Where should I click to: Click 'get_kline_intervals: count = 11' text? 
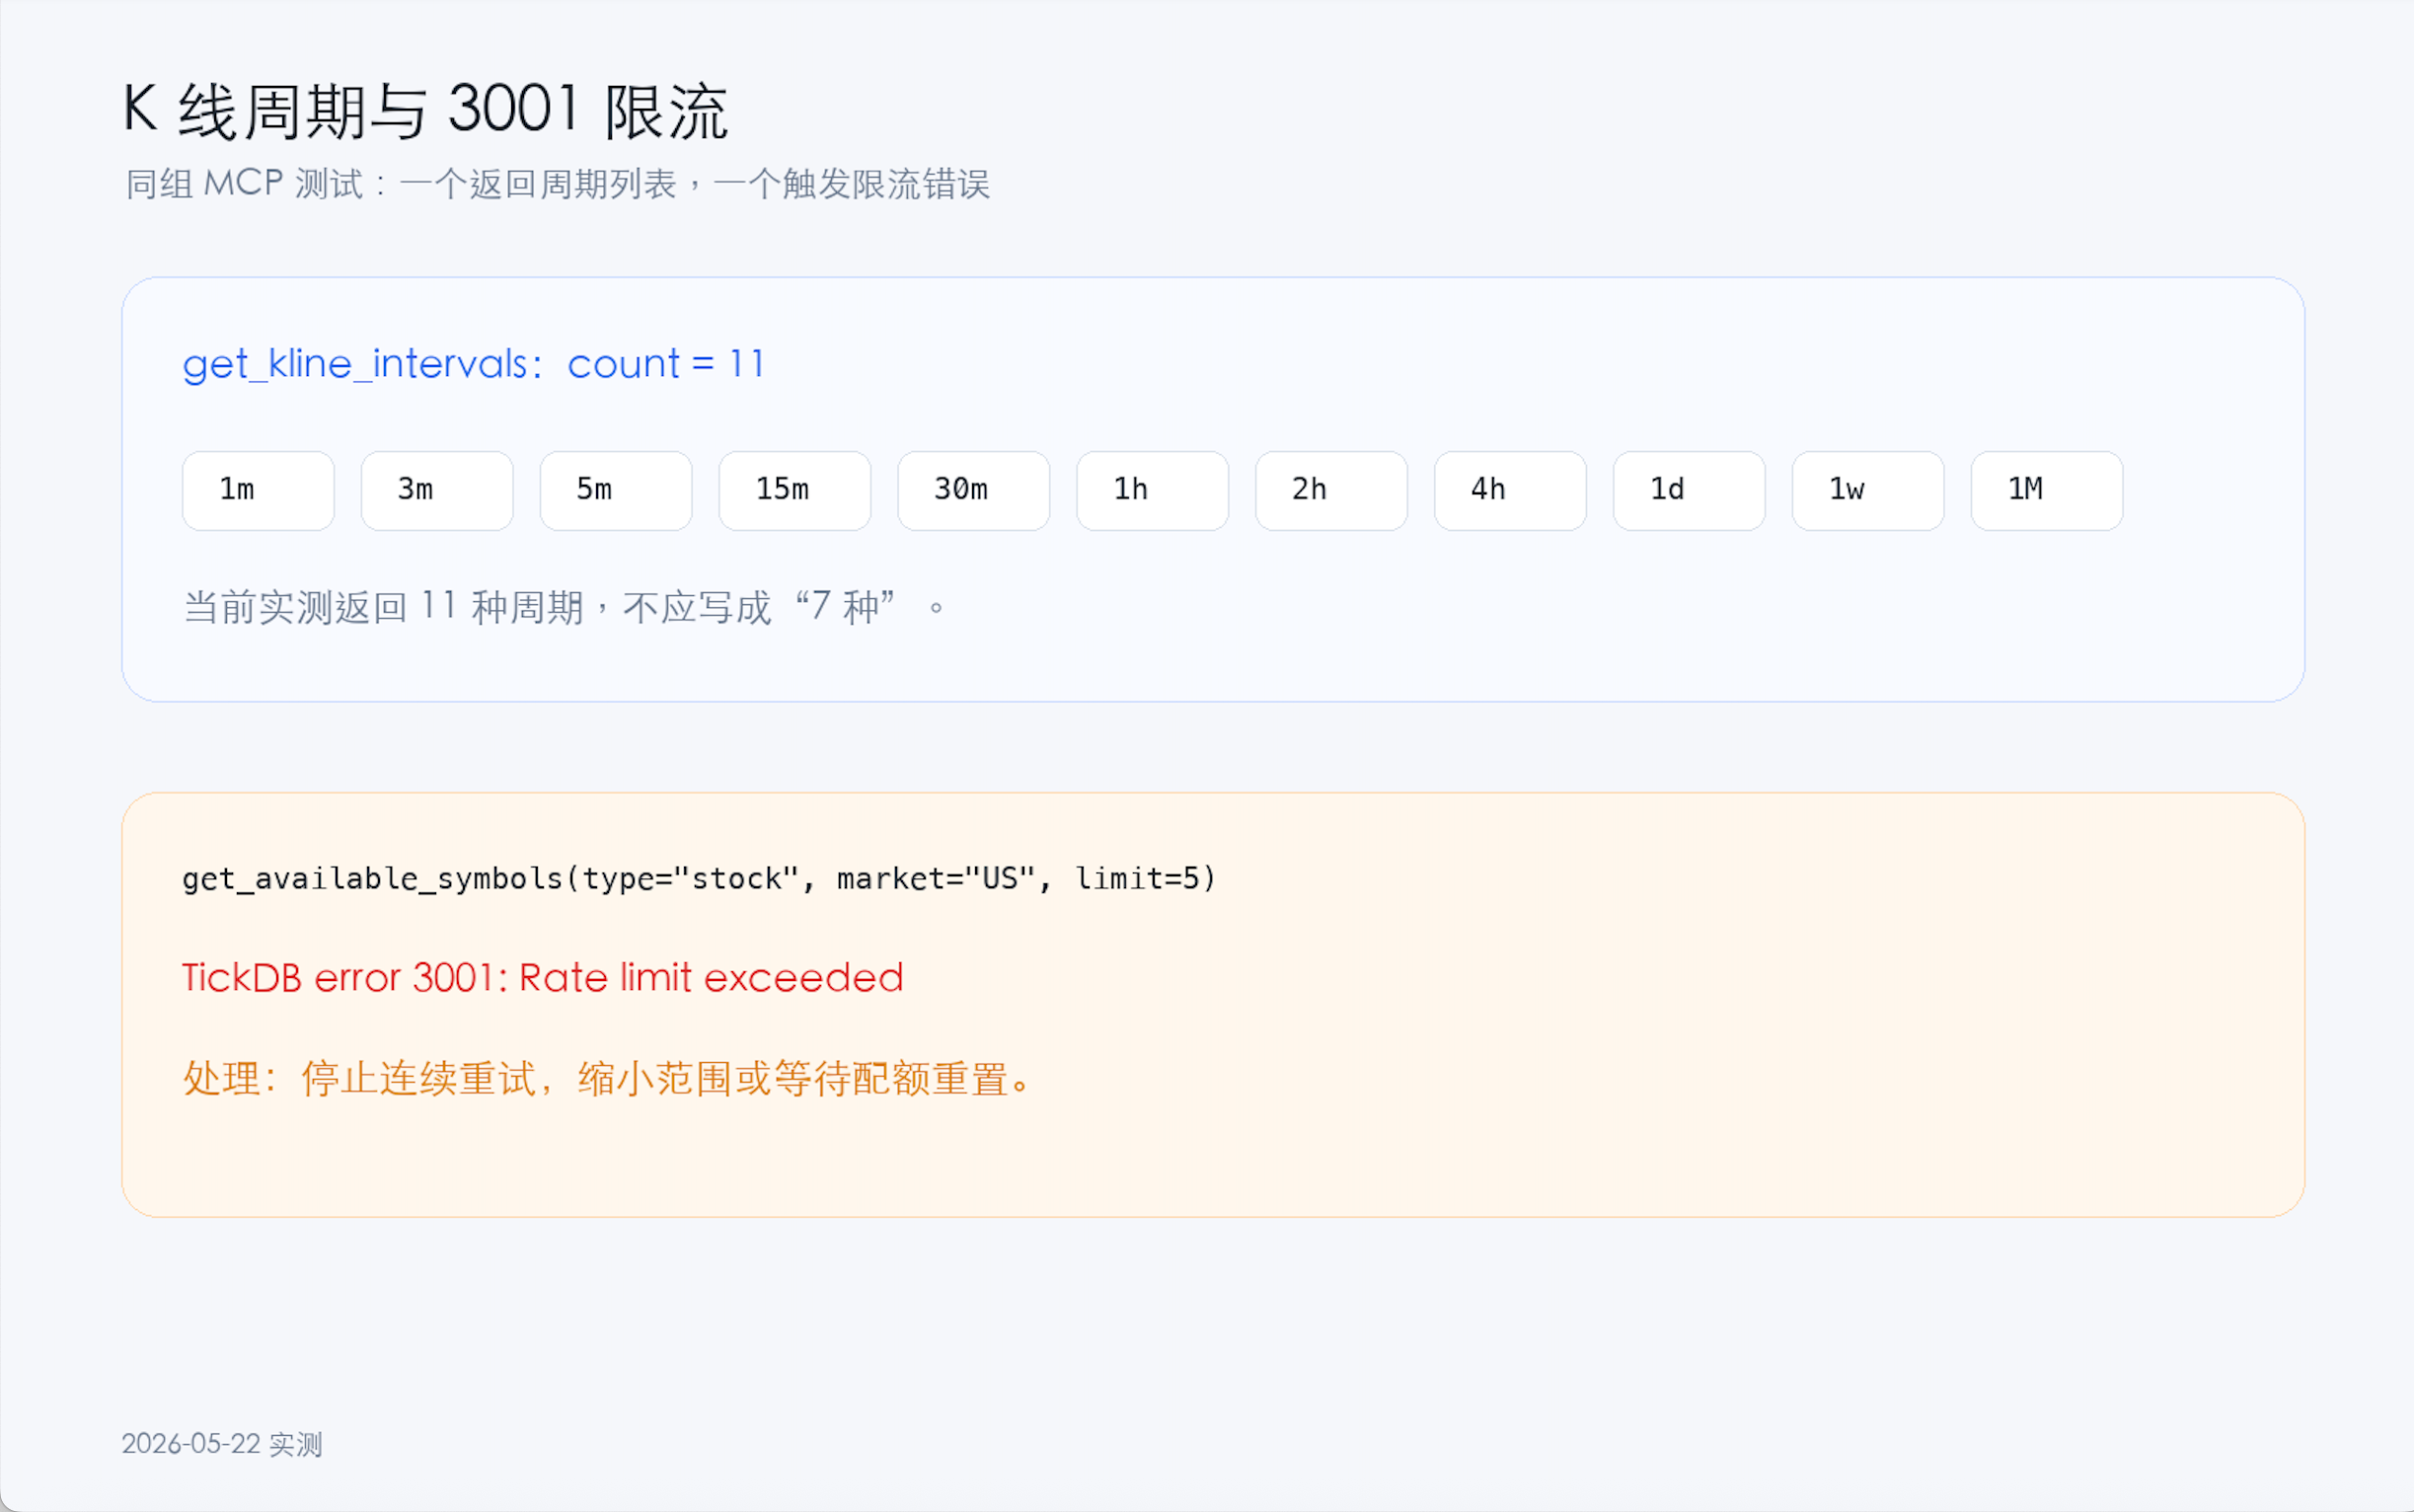click(x=474, y=364)
